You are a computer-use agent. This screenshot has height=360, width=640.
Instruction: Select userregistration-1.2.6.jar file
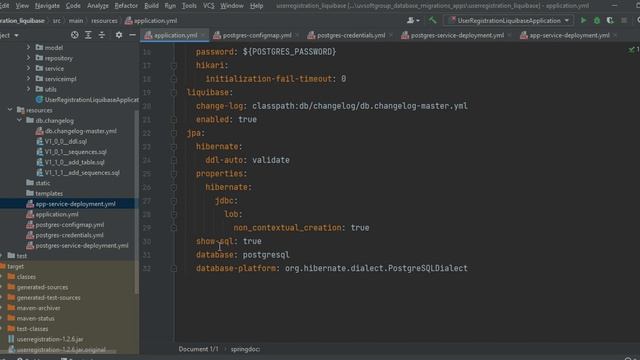[45, 339]
